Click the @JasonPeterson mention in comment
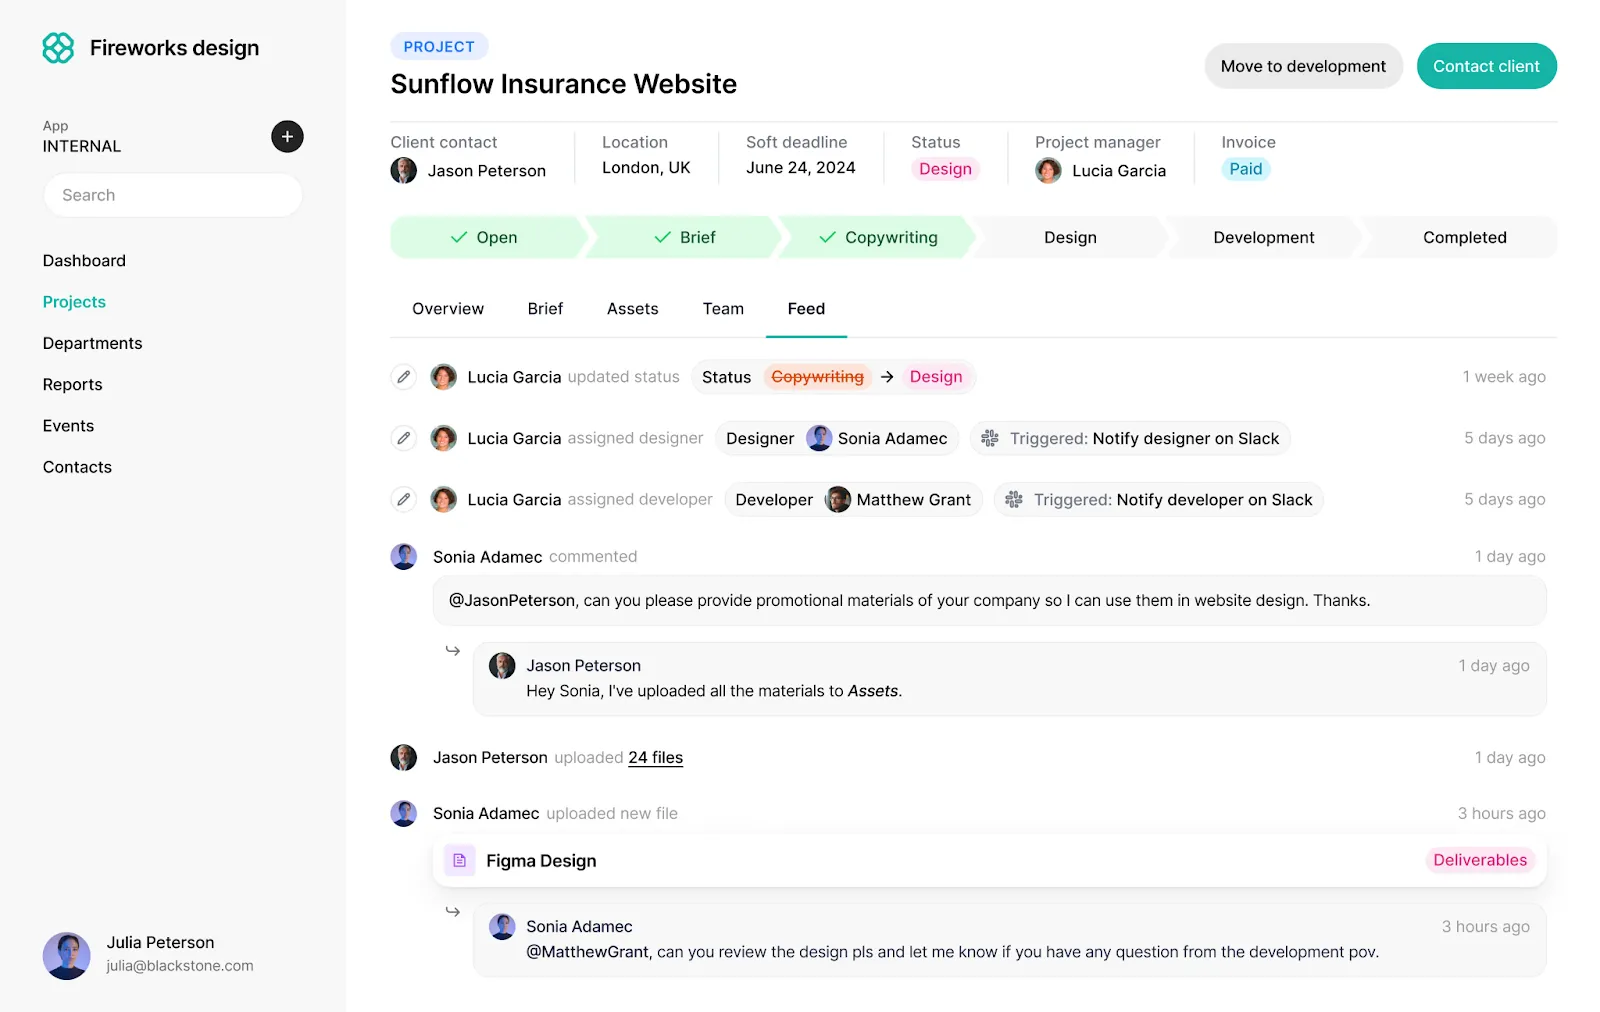Screen dimensions: 1600x1012 pyautogui.click(x=512, y=601)
